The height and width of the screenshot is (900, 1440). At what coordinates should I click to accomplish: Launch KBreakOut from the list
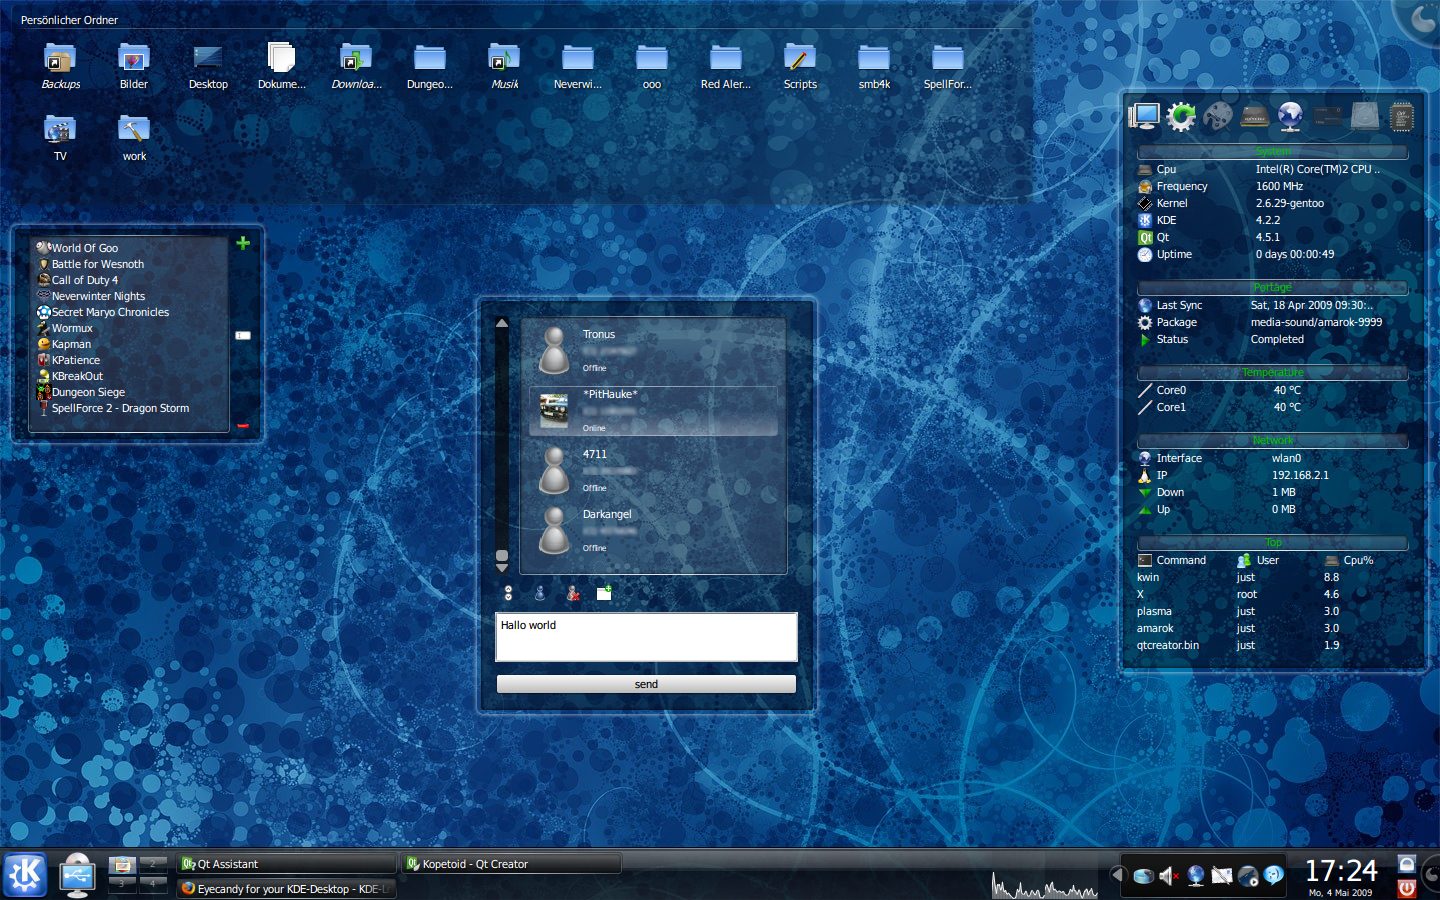click(x=70, y=376)
